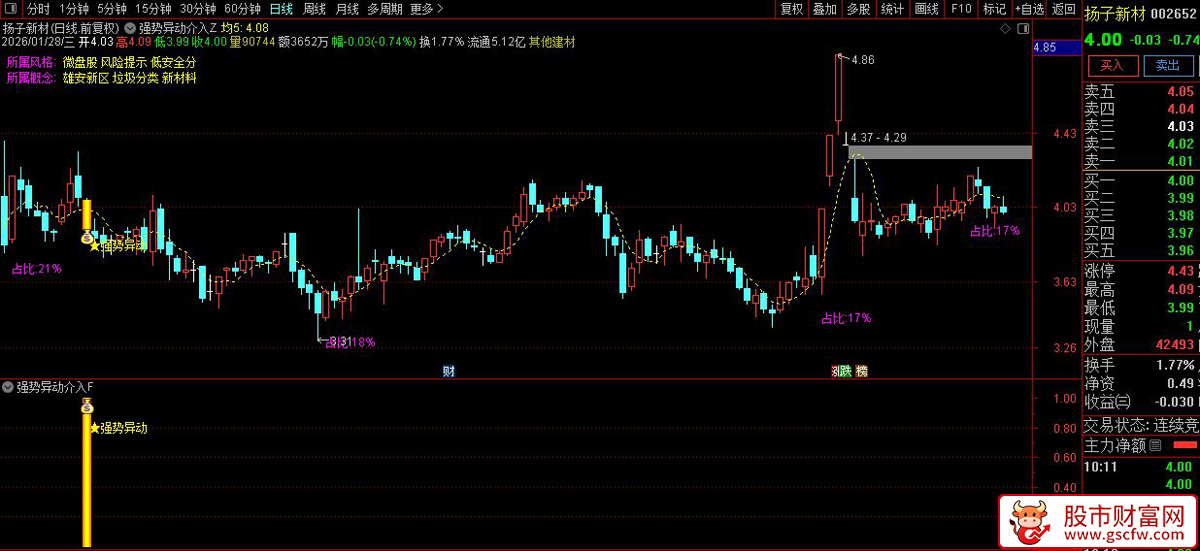Screen dimensions: 1200x551
Task: Click the 买入 buy button
Action: (1112, 65)
